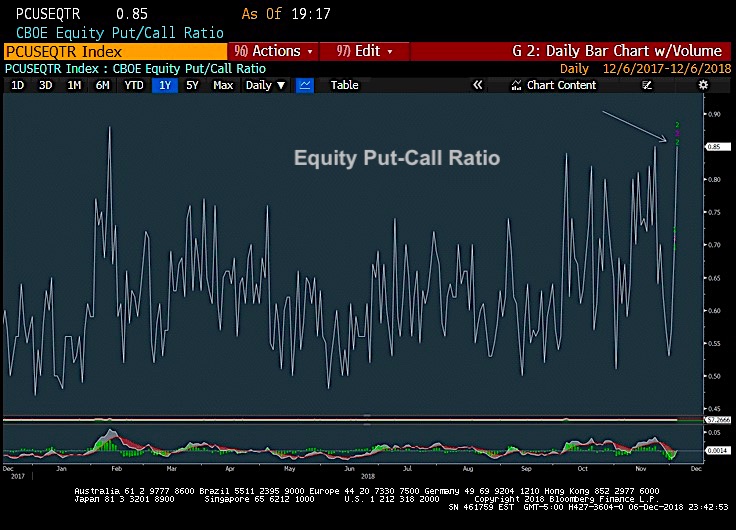Select the 3D time range
This screenshot has width=736, height=530.
pos(46,85)
